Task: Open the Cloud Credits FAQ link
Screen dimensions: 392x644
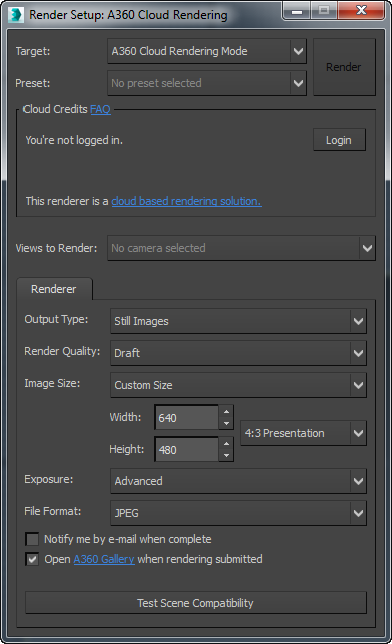Action: [x=100, y=109]
